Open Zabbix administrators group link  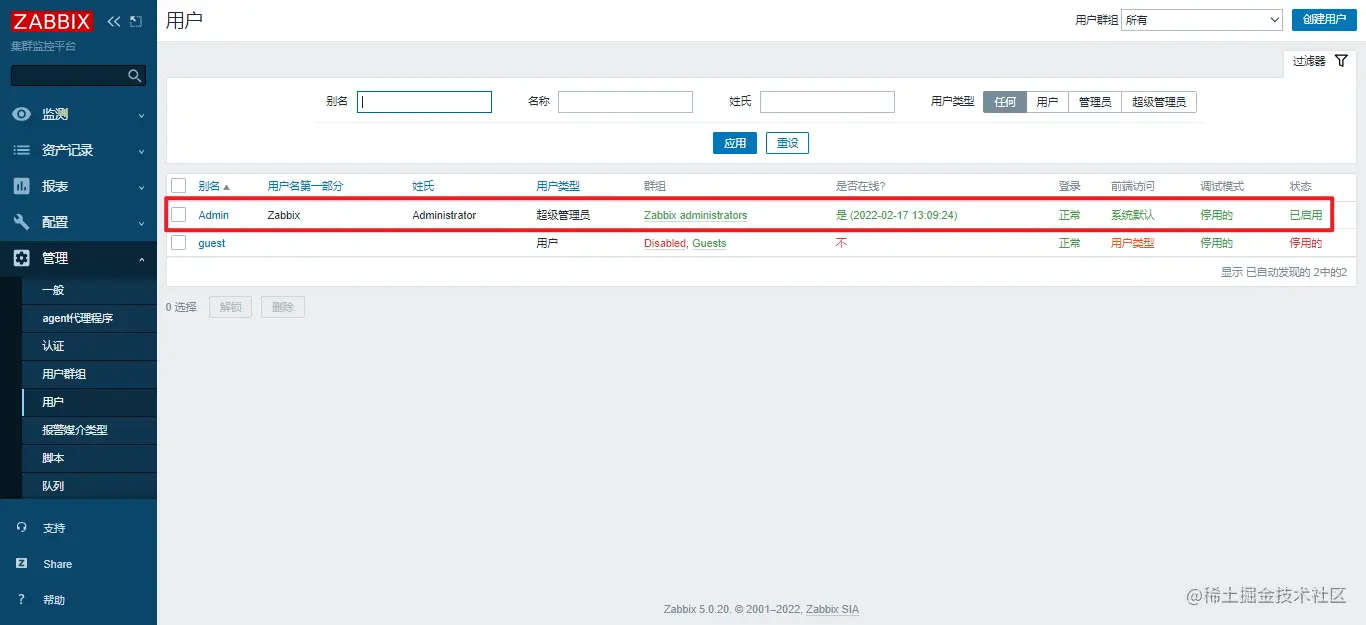pyautogui.click(x=695, y=215)
